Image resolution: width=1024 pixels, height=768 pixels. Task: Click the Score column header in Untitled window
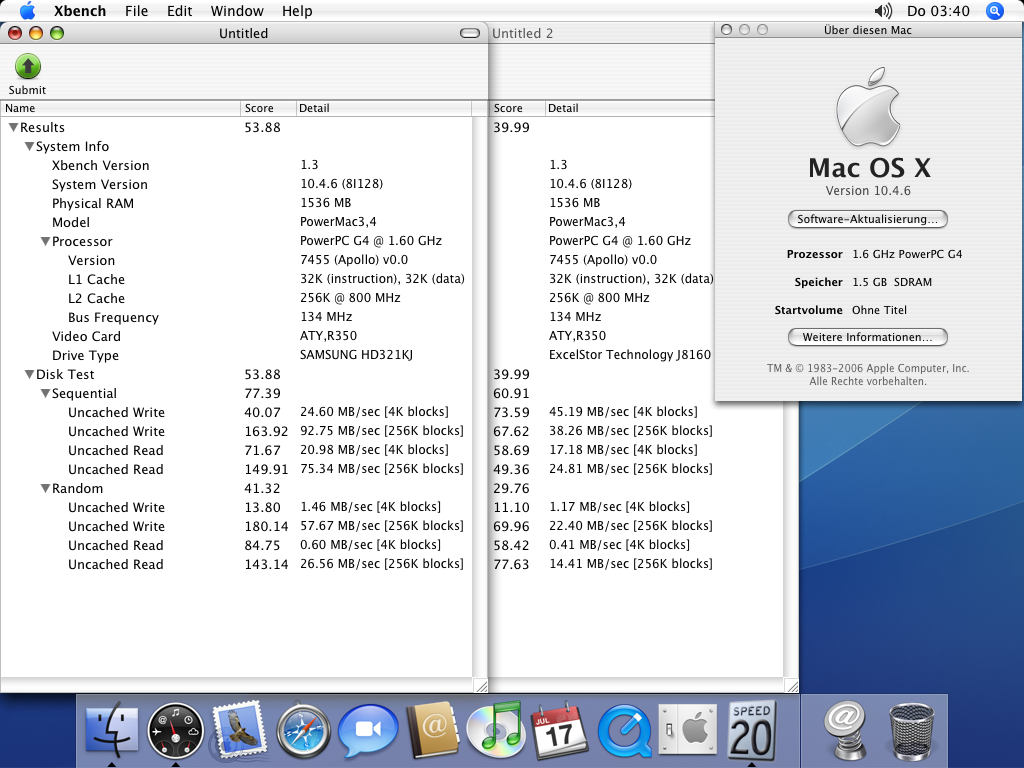(x=268, y=108)
